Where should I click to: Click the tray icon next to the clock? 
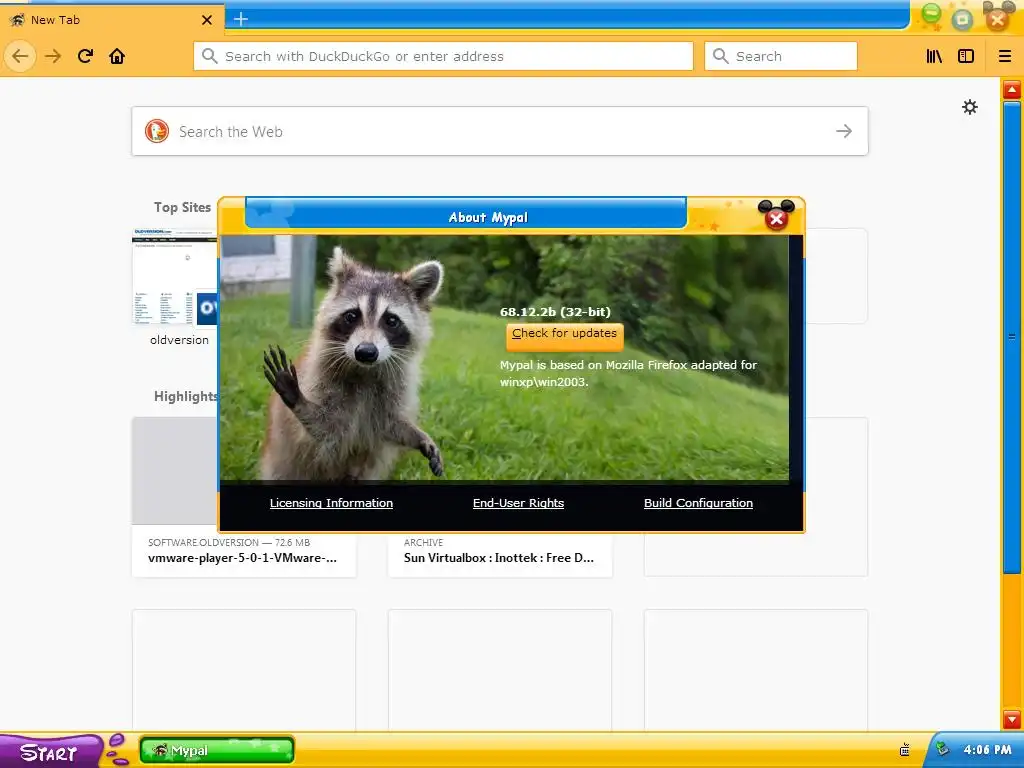coord(942,750)
